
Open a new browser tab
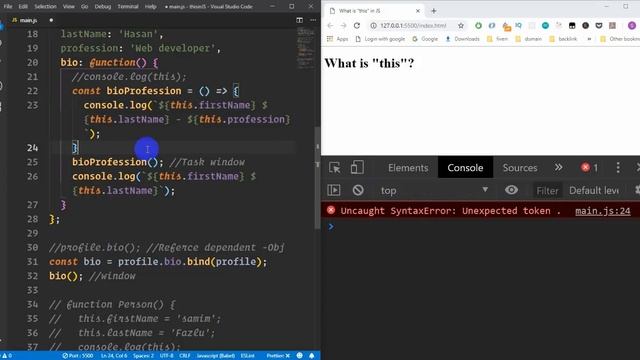434,11
